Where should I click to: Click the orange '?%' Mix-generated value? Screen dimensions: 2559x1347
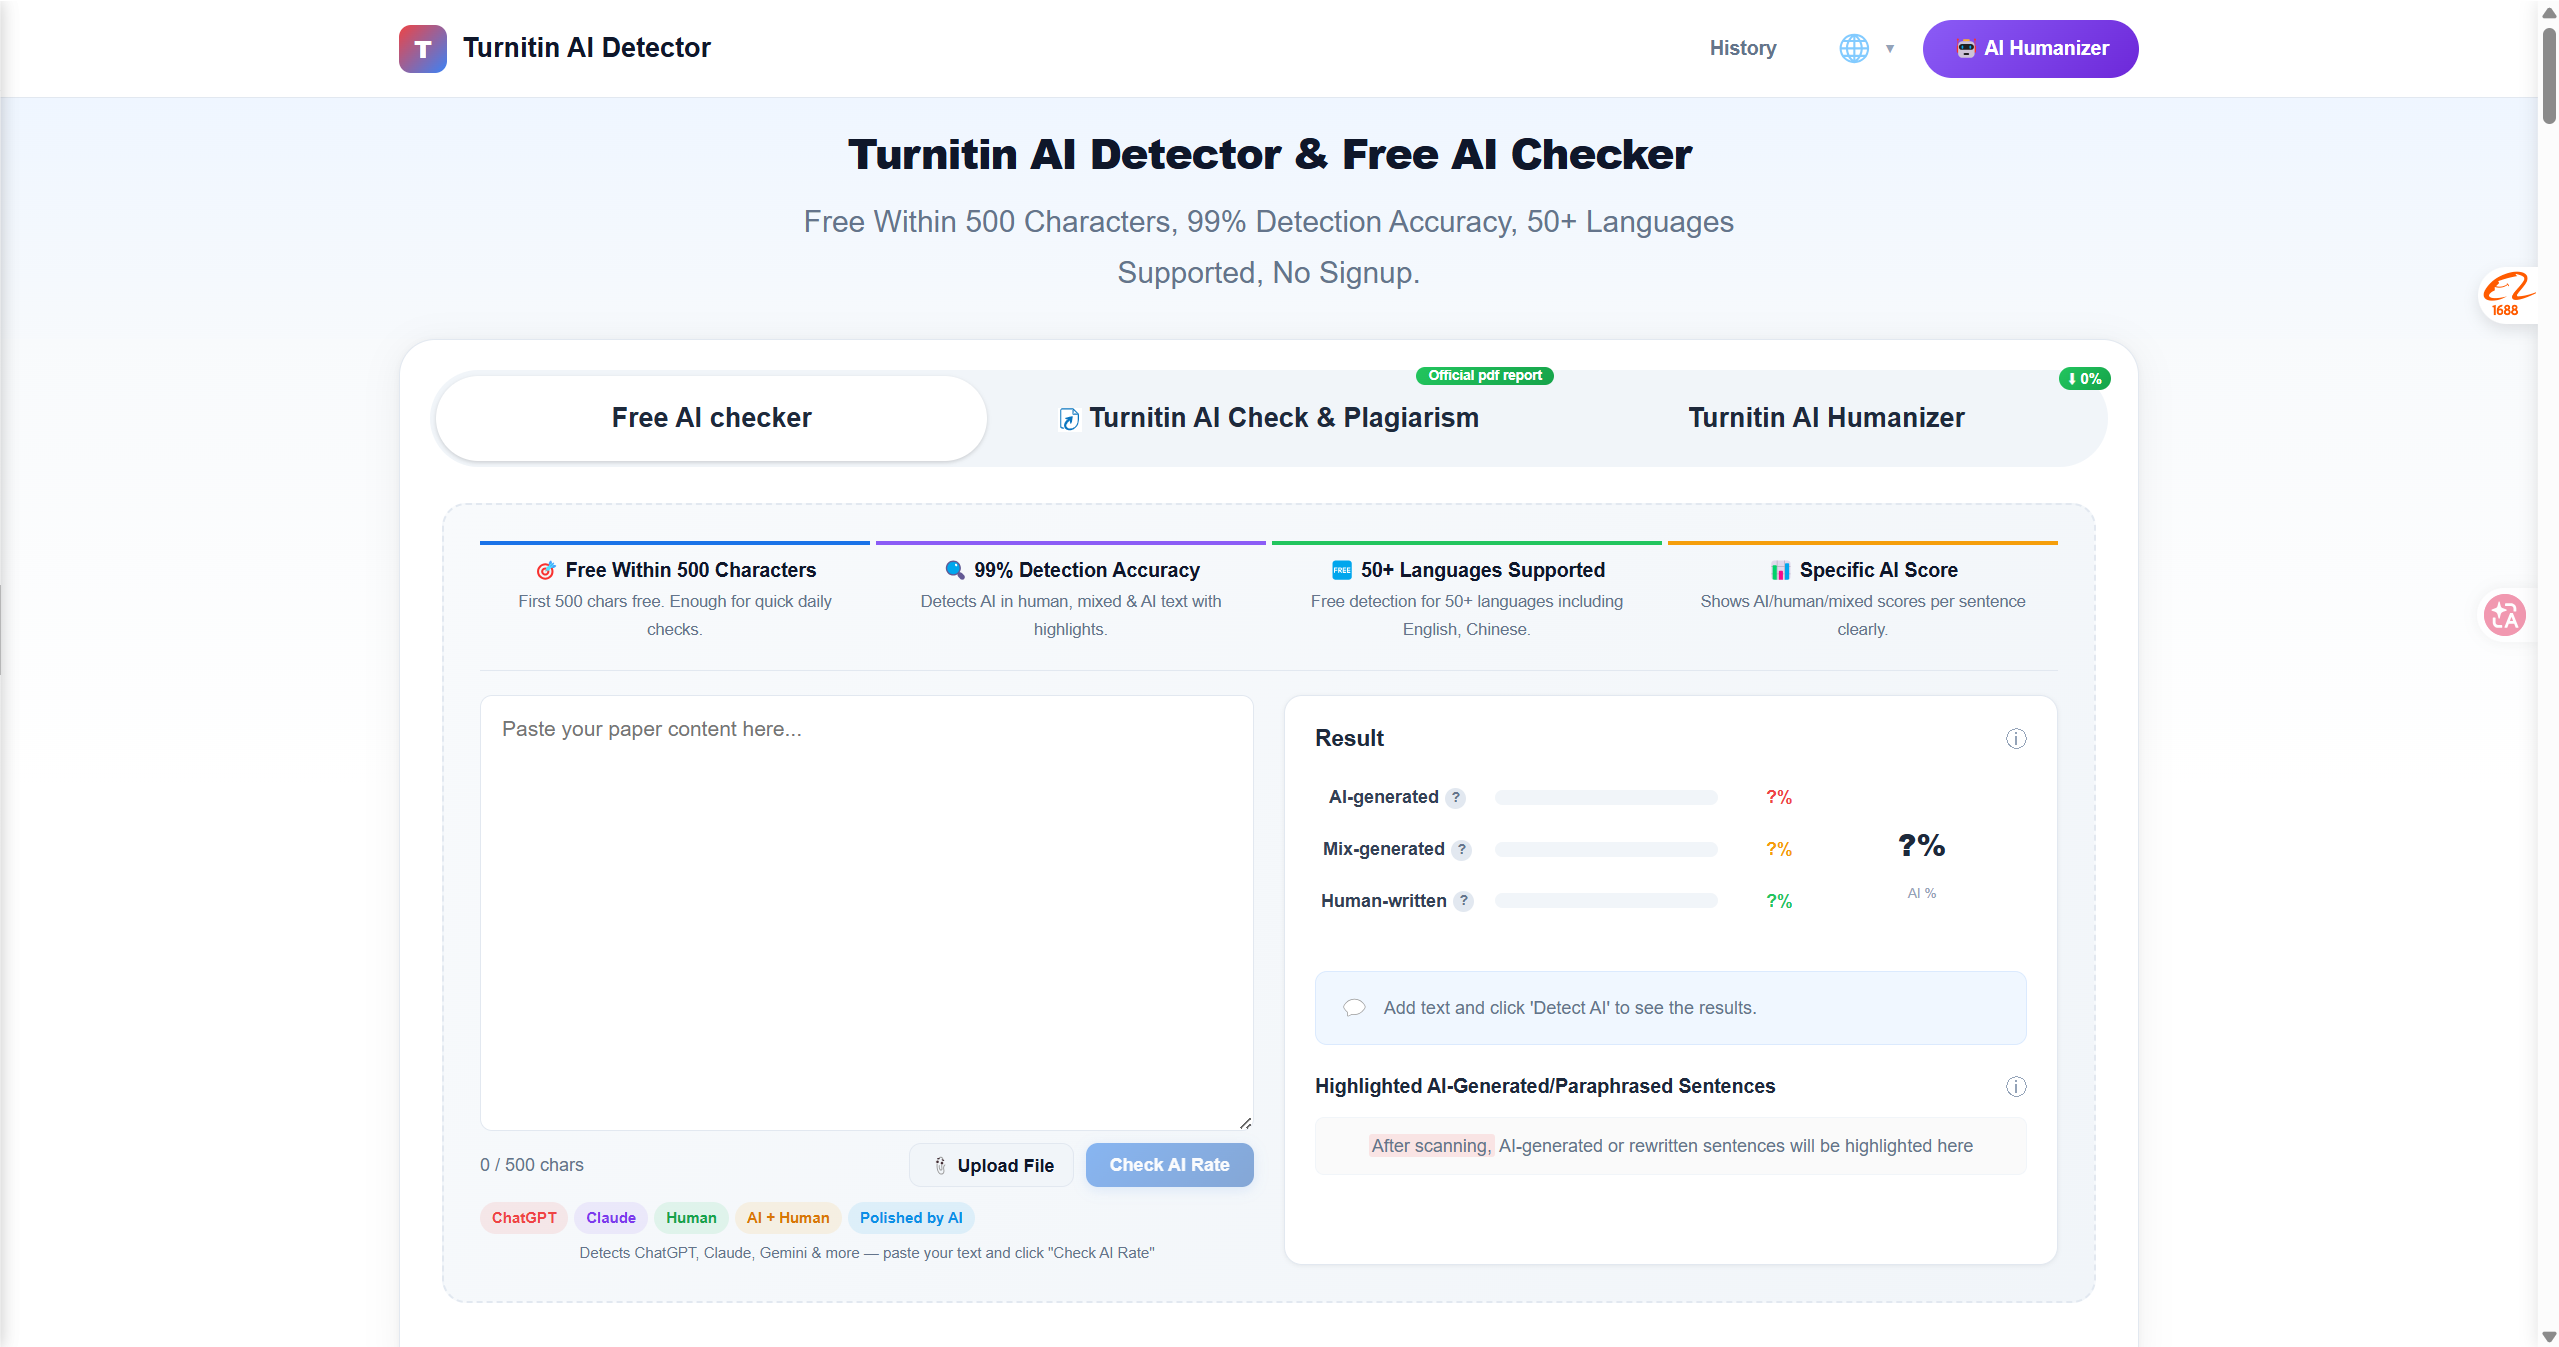(1779, 850)
